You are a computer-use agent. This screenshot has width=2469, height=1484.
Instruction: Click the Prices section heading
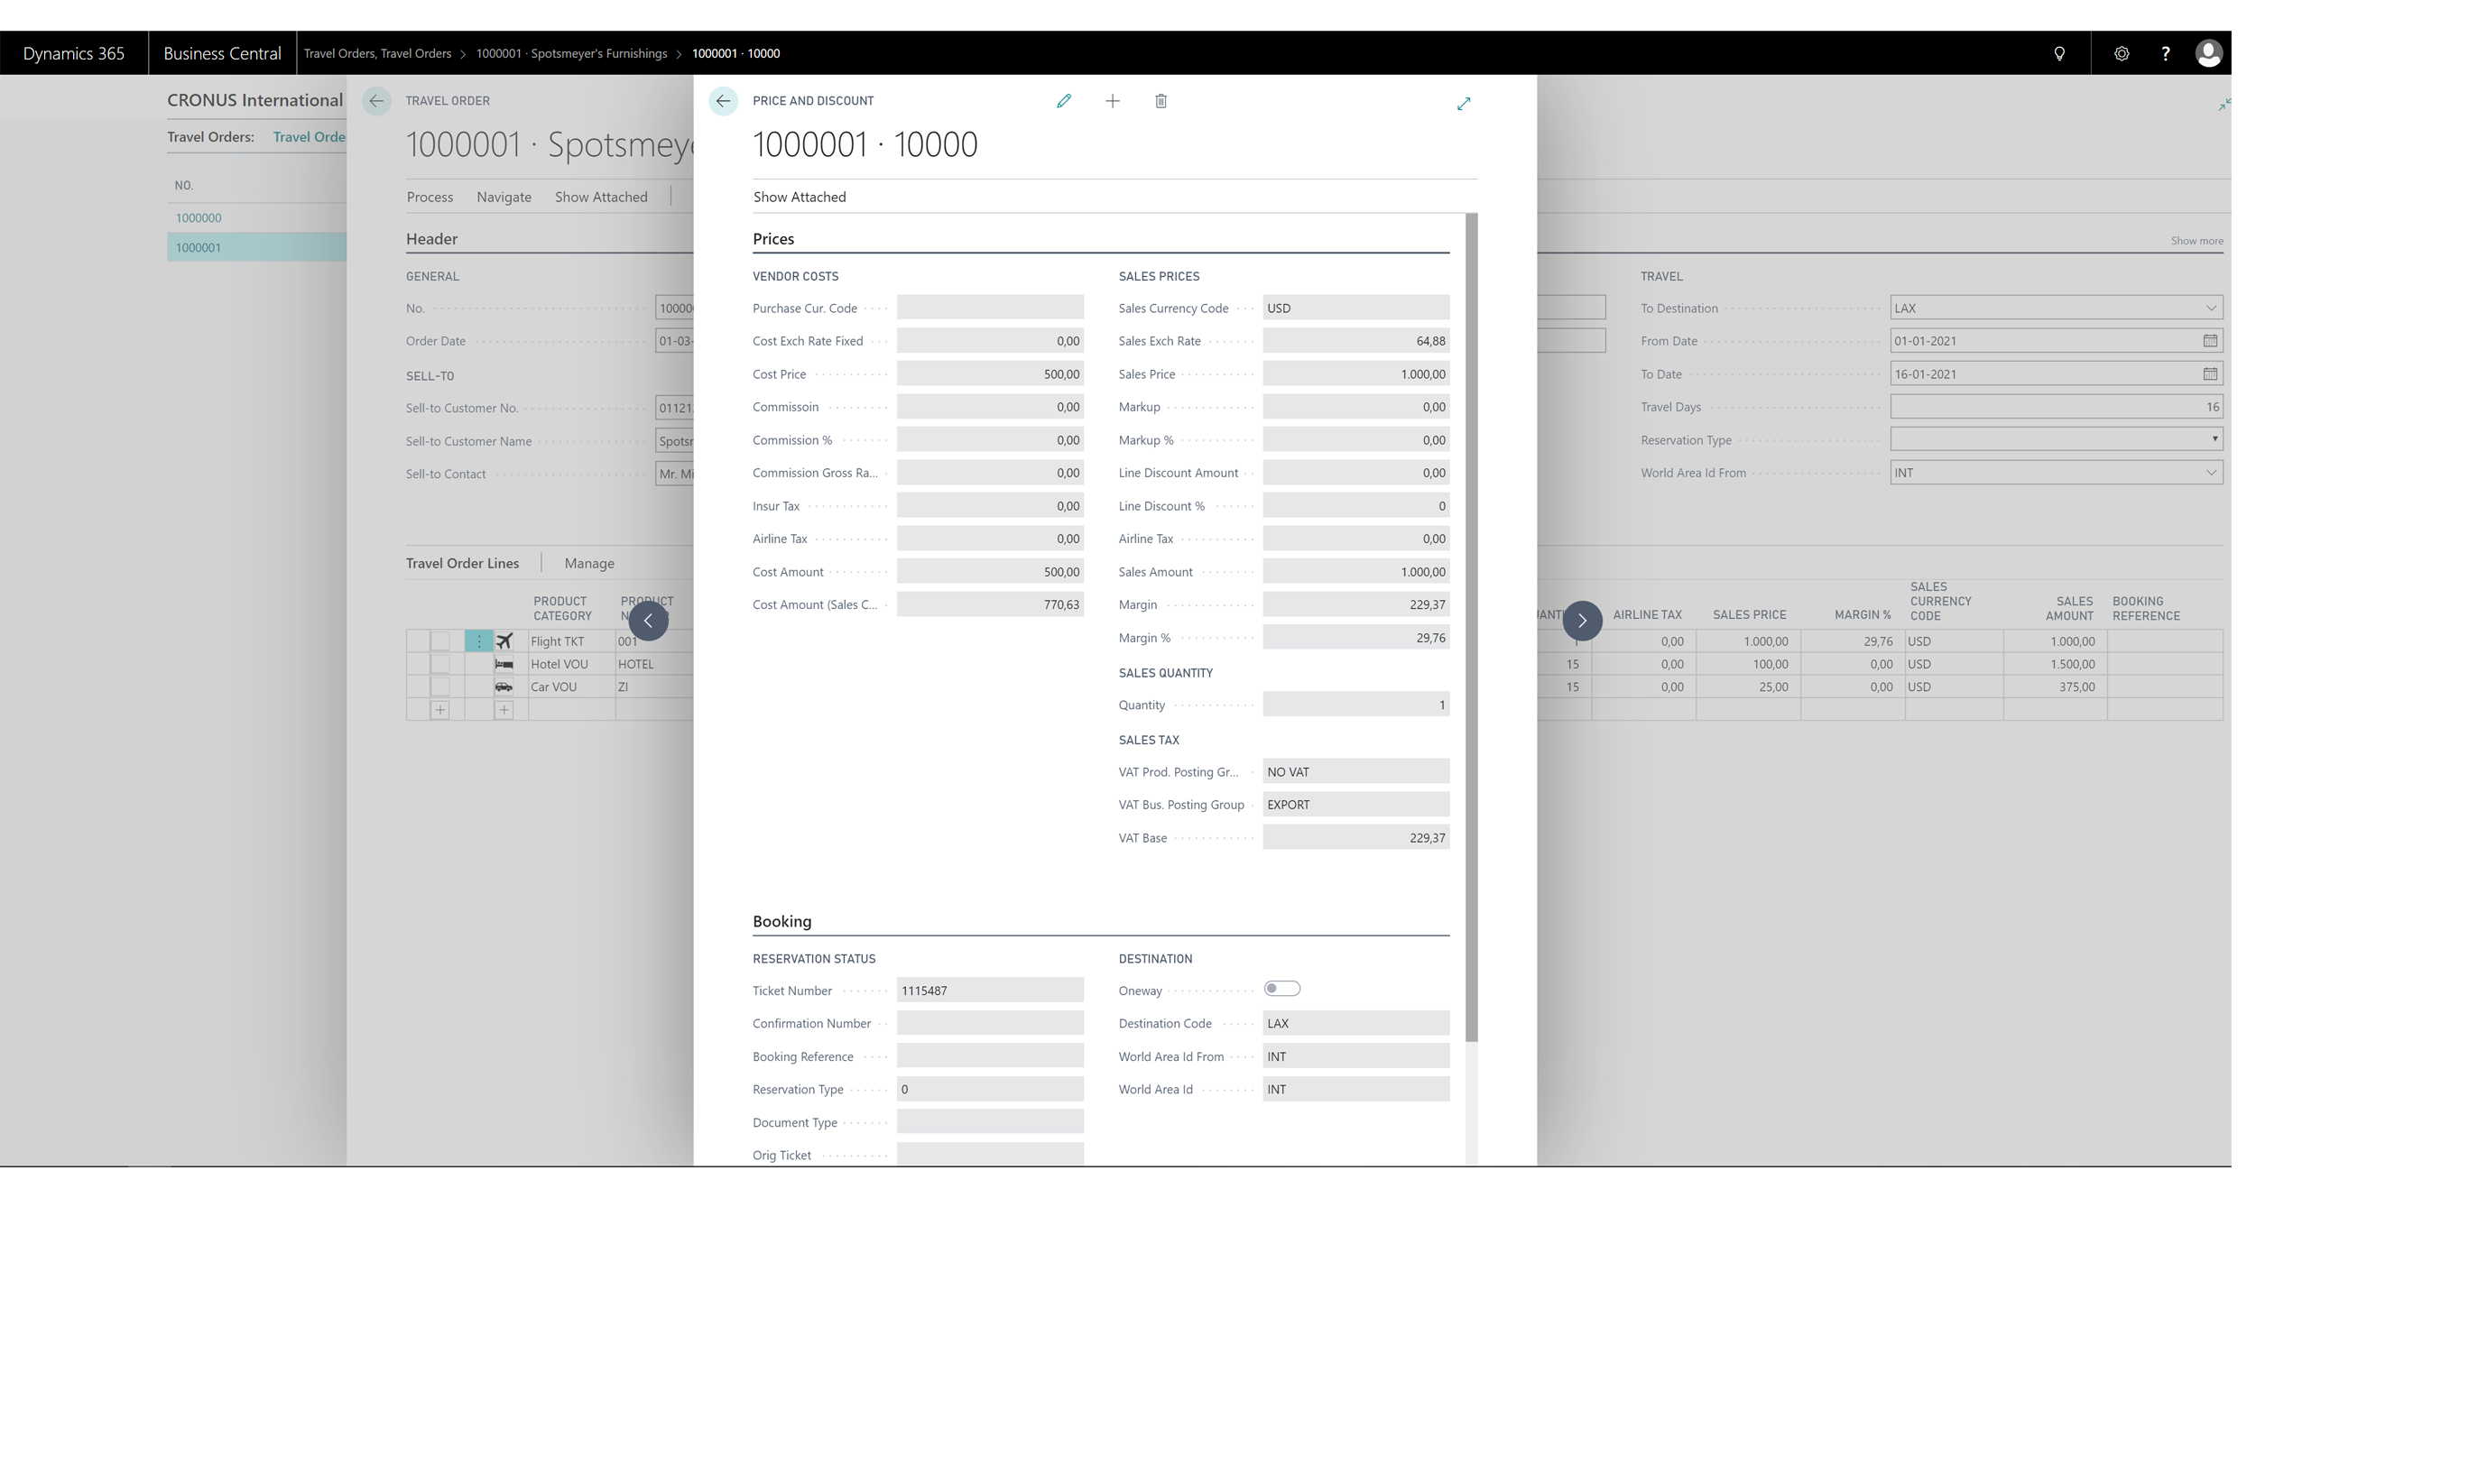[773, 239]
